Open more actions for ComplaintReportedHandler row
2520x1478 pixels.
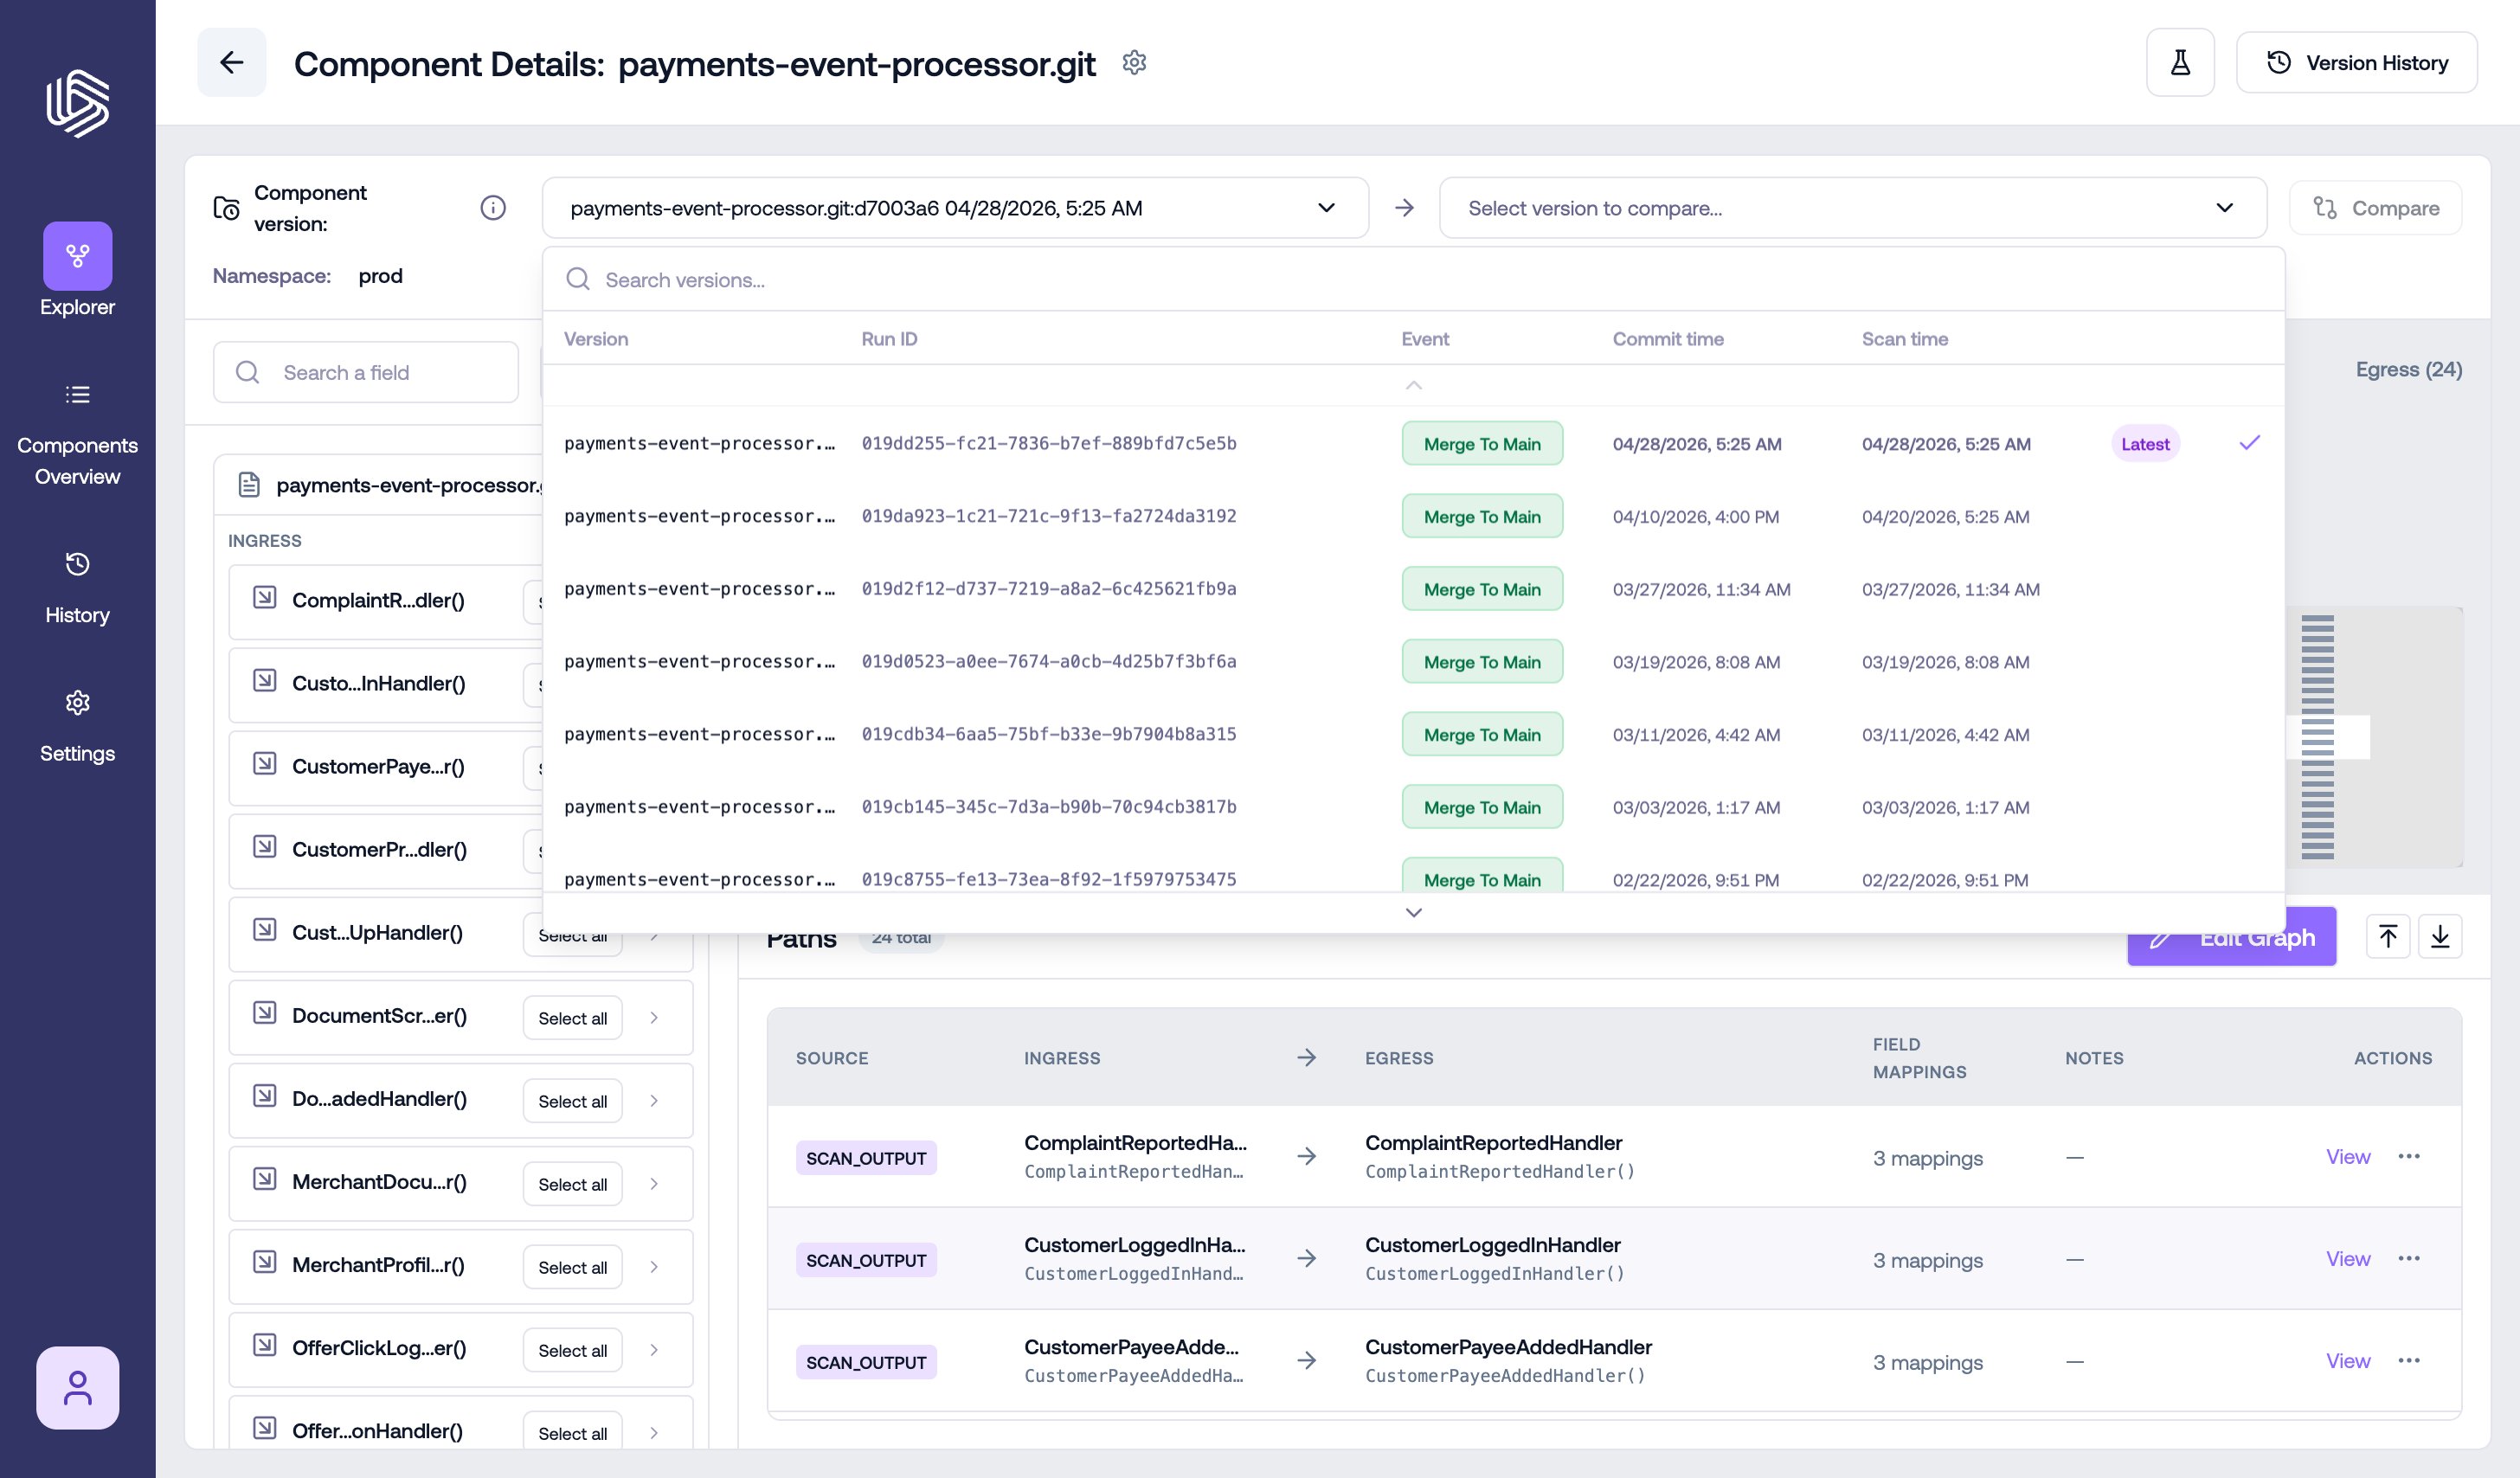(2408, 1156)
